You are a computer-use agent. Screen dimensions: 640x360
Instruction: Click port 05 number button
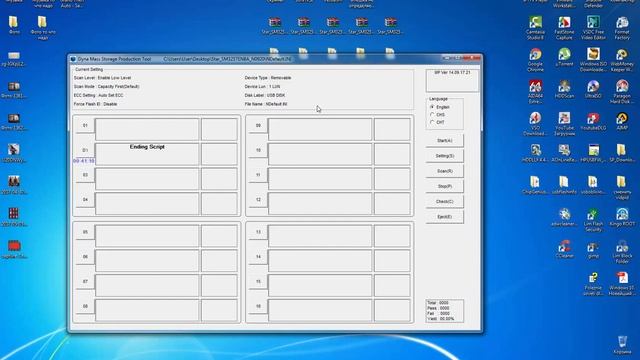[x=85, y=232]
